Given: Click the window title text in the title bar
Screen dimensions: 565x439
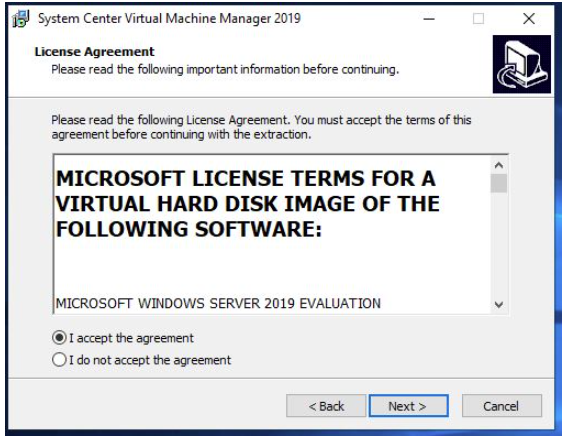Looking at the screenshot, I should [x=169, y=18].
